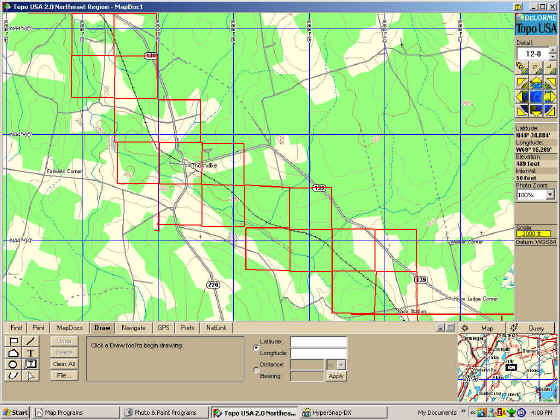Increase the Detail level with up arrow

[x=553, y=50]
